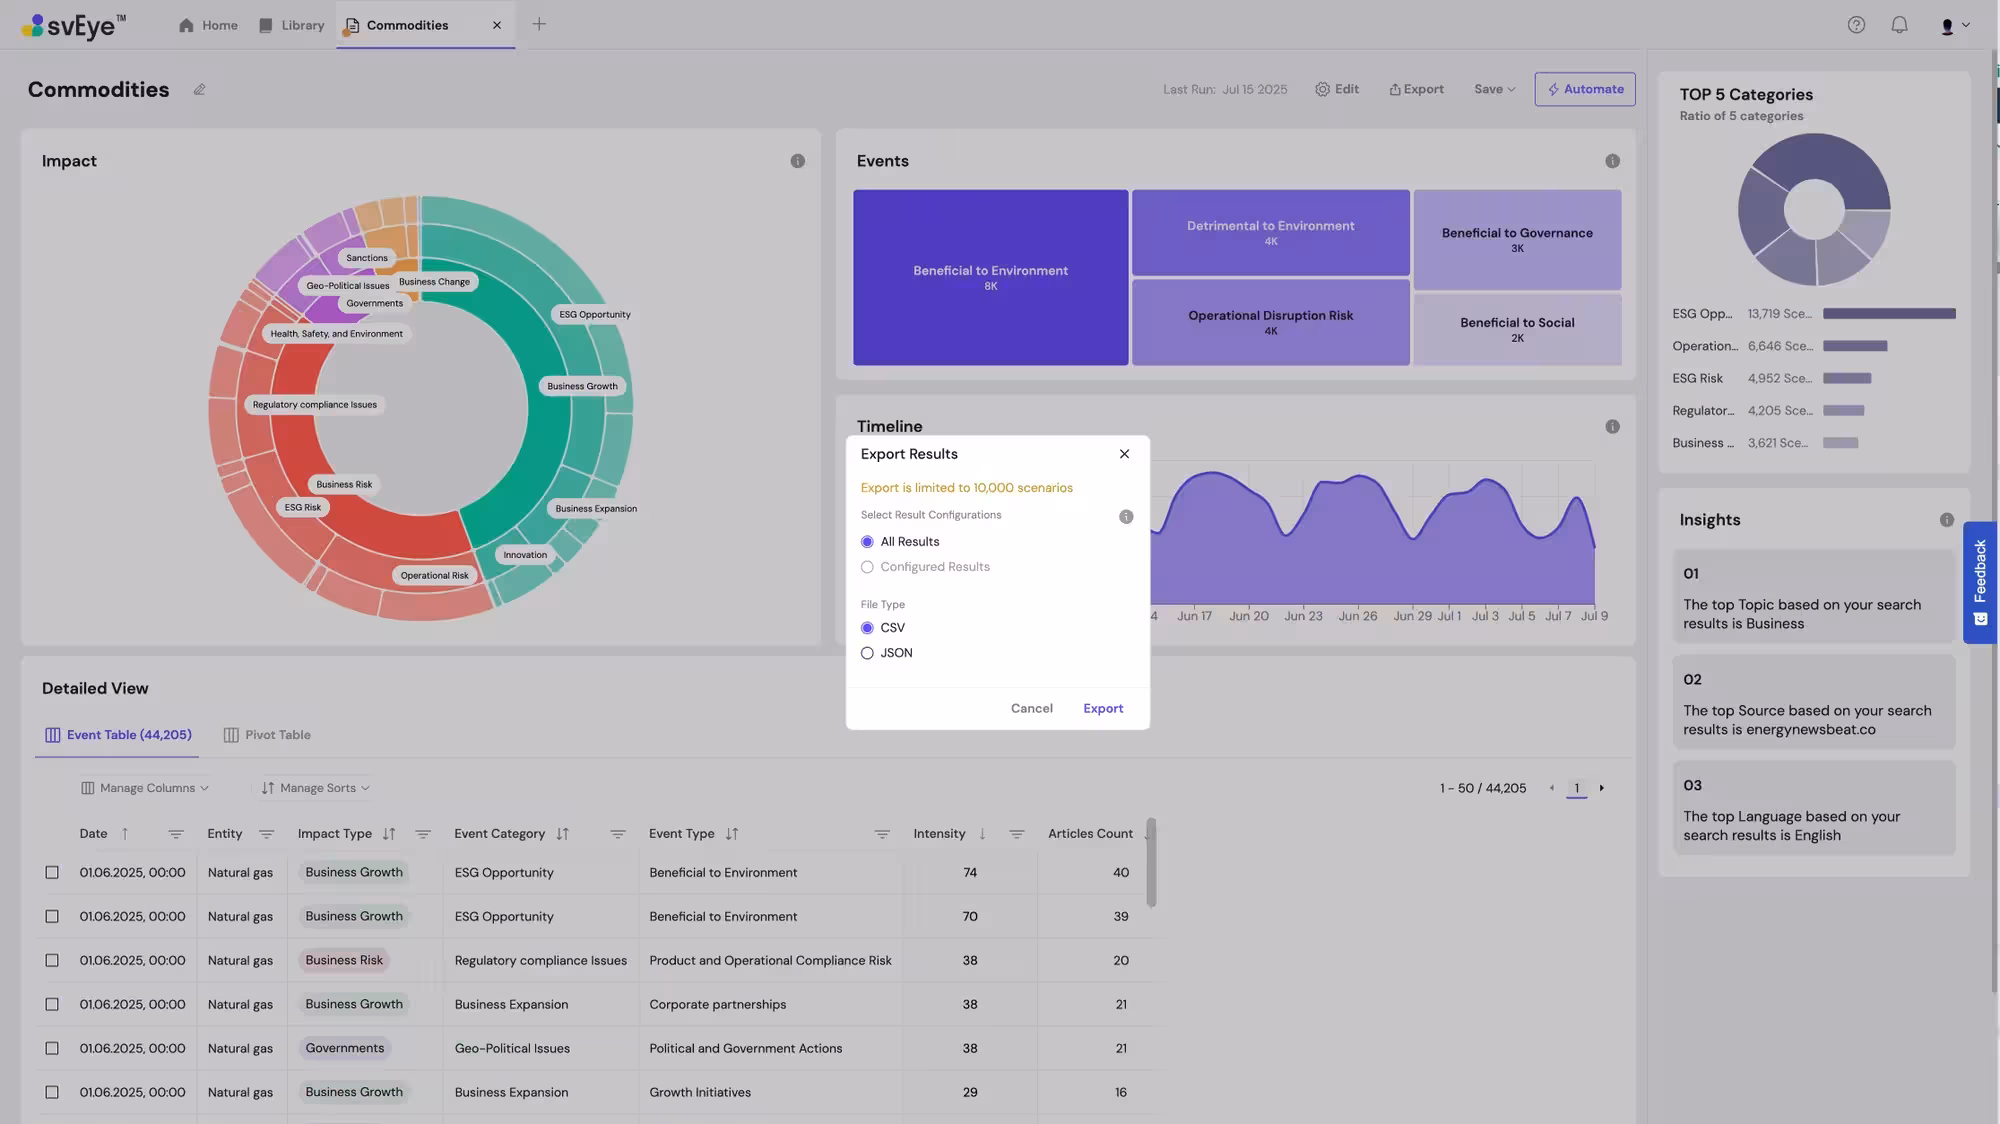Click Beneficial to Environment treemap tile

(990, 277)
